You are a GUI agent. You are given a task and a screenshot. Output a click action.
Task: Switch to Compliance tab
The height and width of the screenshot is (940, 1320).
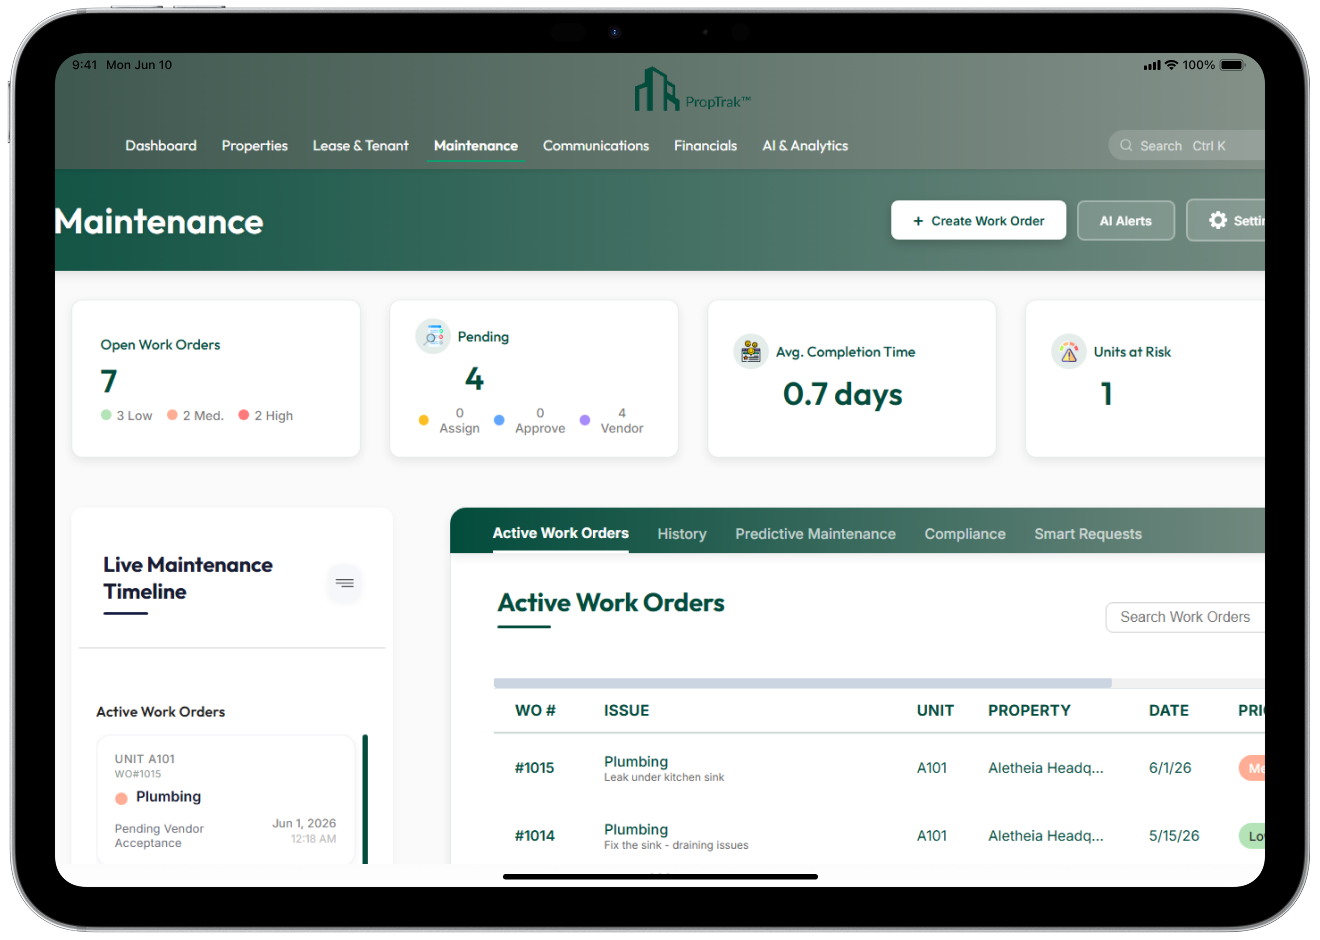point(965,534)
